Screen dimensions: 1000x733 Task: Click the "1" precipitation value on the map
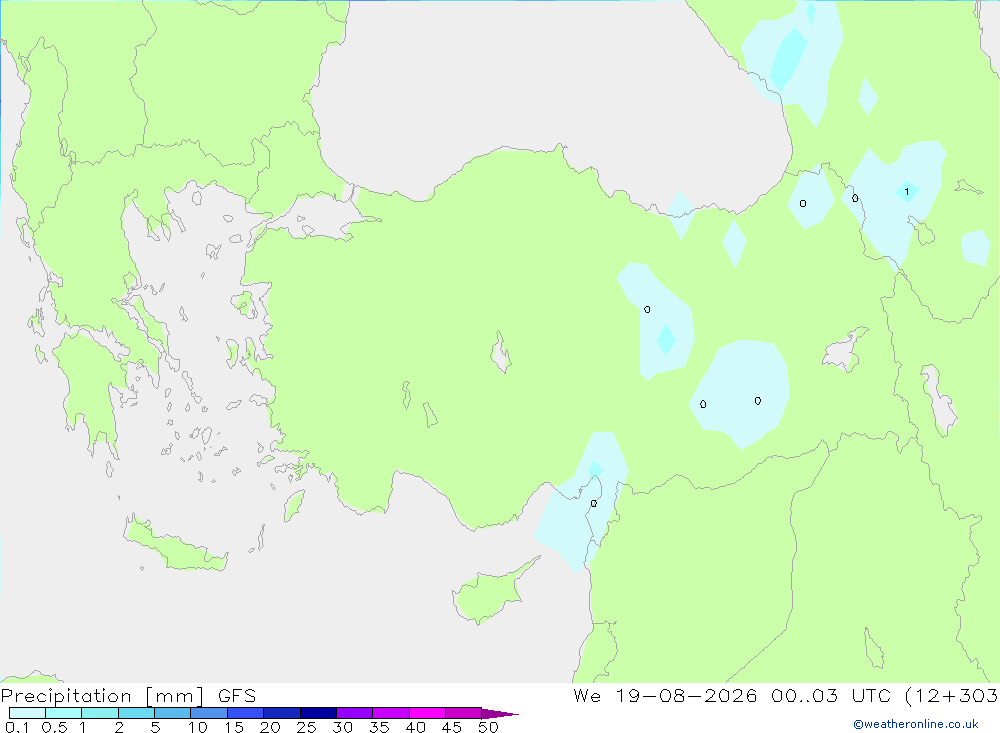[906, 191]
